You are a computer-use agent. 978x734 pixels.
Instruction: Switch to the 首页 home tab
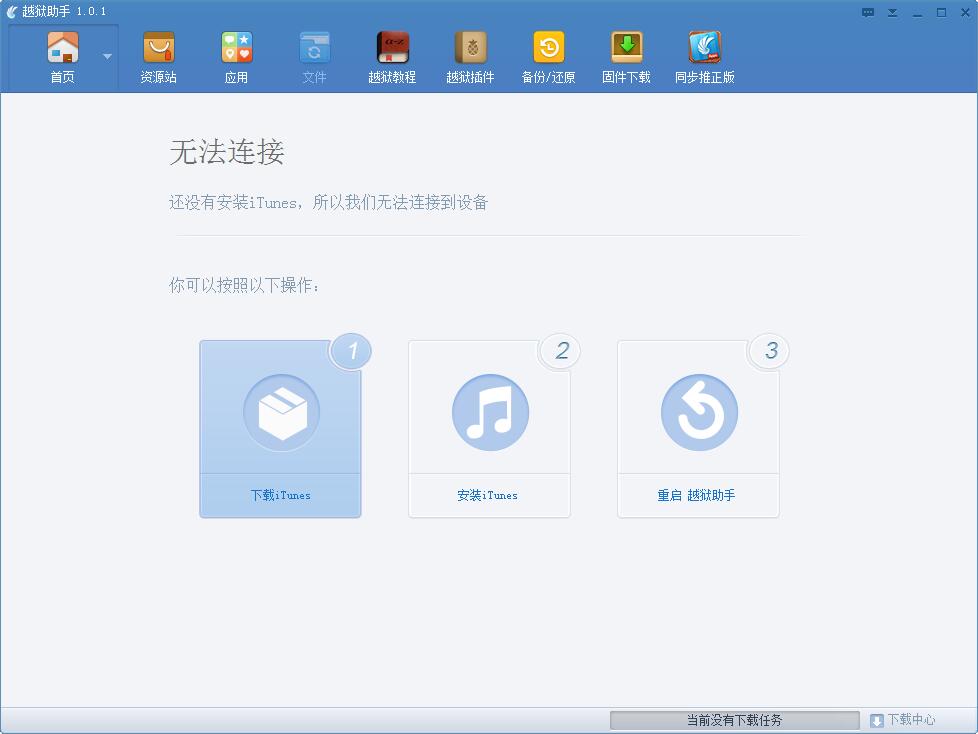tap(63, 55)
